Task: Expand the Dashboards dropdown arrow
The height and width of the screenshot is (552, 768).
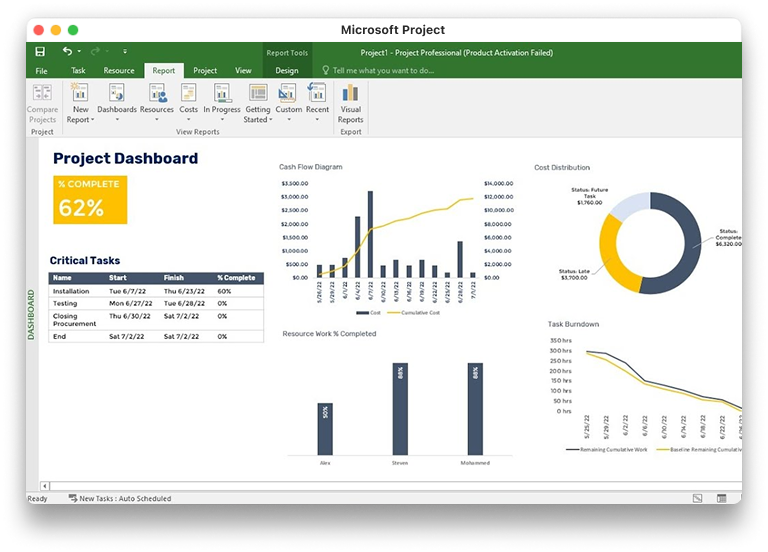Action: click(117, 120)
